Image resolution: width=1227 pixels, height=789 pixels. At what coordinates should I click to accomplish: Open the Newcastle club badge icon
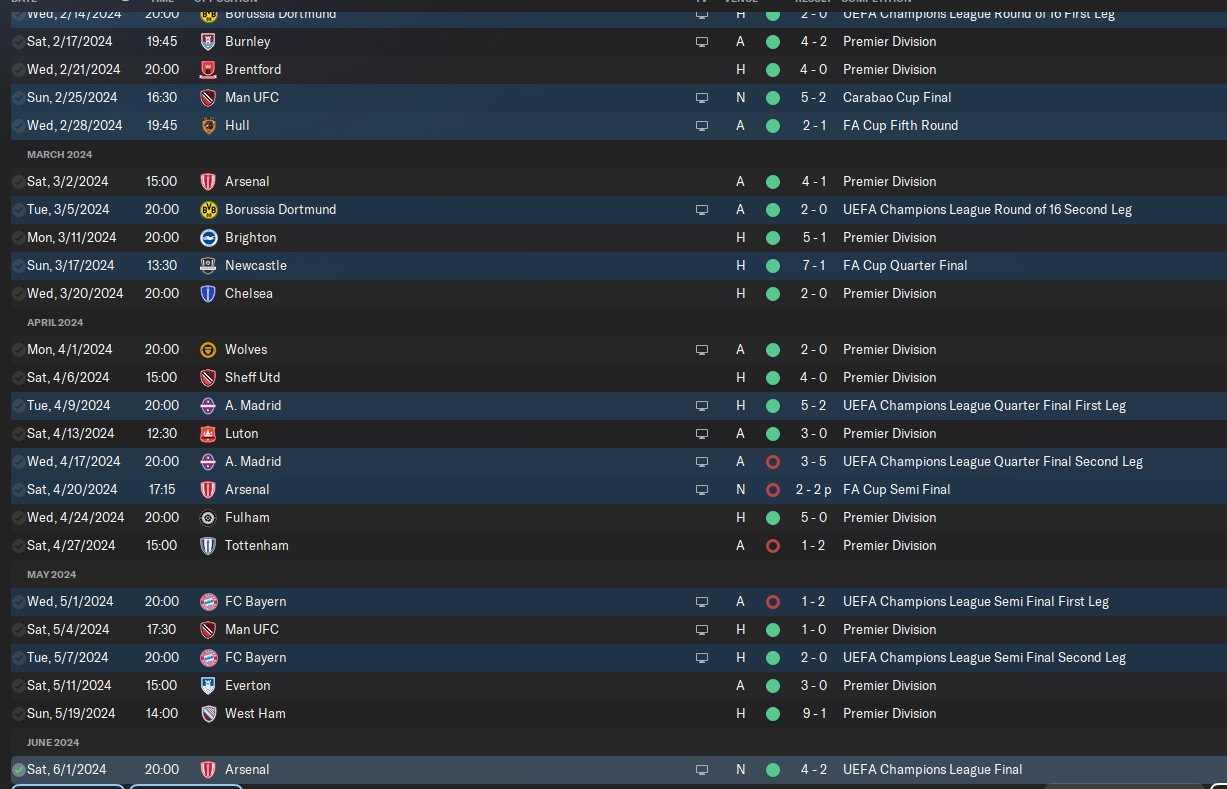coord(208,266)
